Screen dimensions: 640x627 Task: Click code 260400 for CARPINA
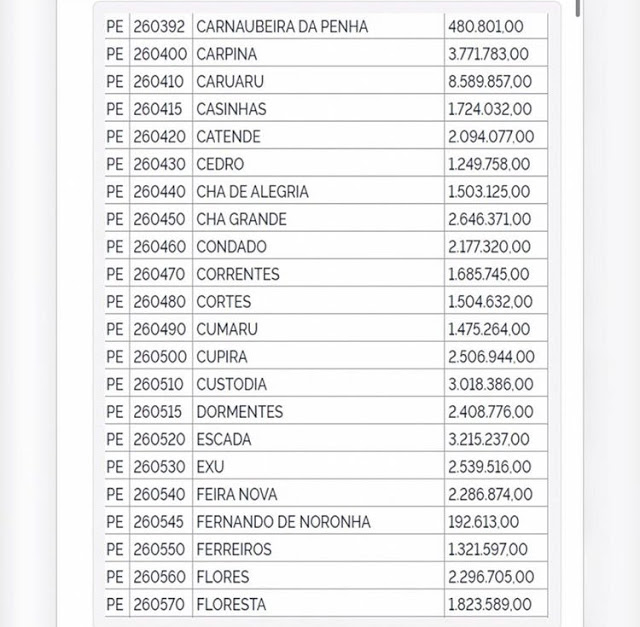[160, 54]
